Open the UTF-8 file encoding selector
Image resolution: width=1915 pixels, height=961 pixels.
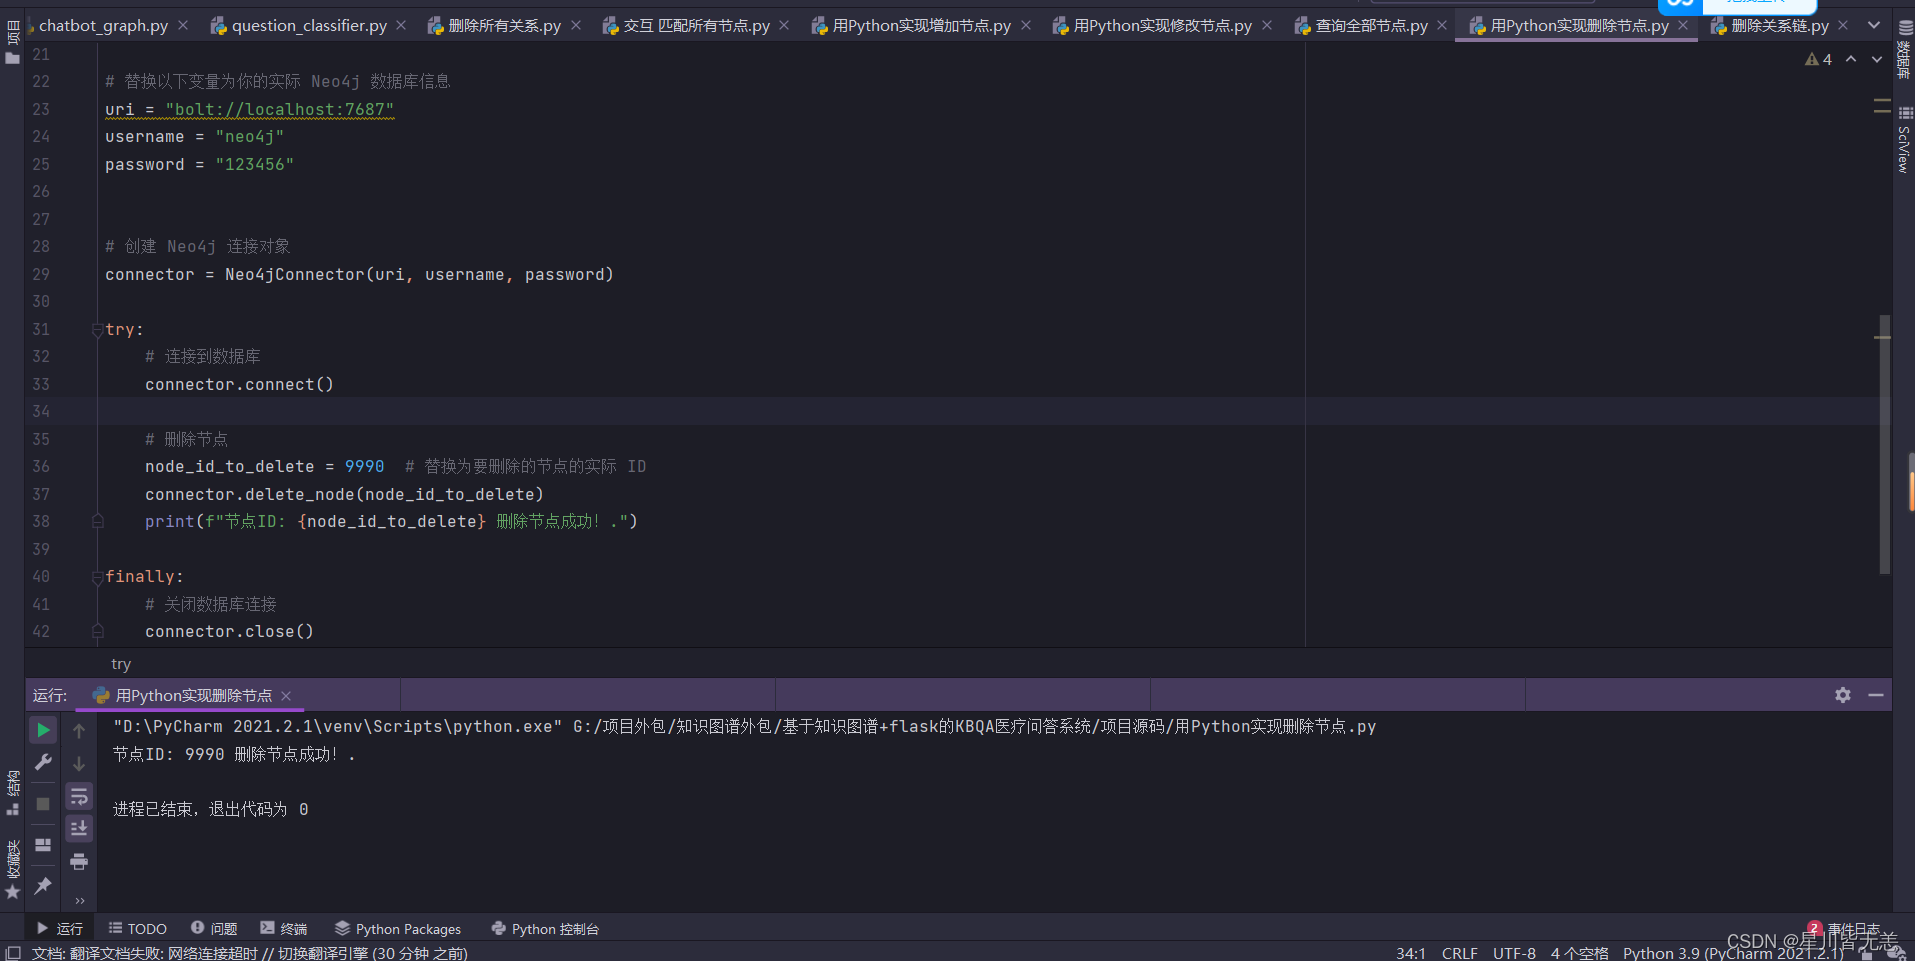1514,953
